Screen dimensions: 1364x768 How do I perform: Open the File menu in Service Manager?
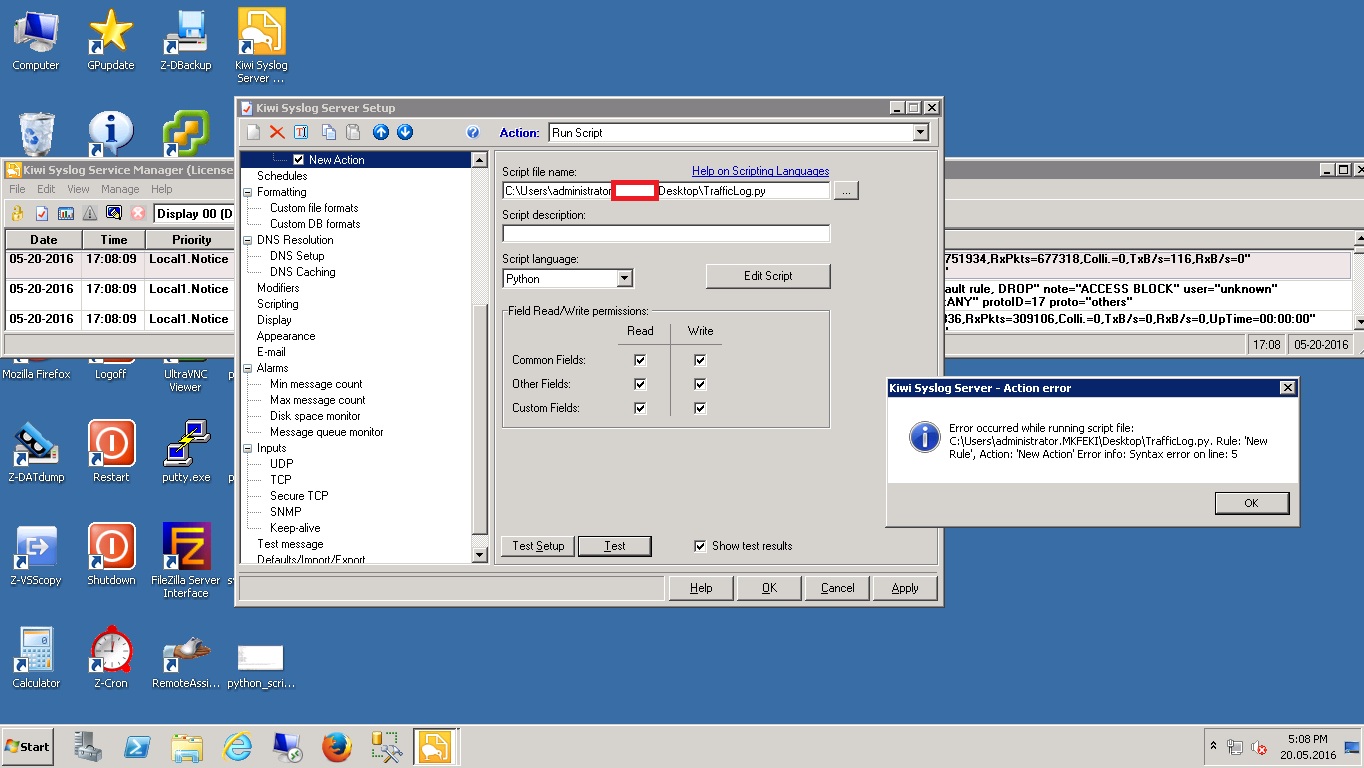pos(18,189)
